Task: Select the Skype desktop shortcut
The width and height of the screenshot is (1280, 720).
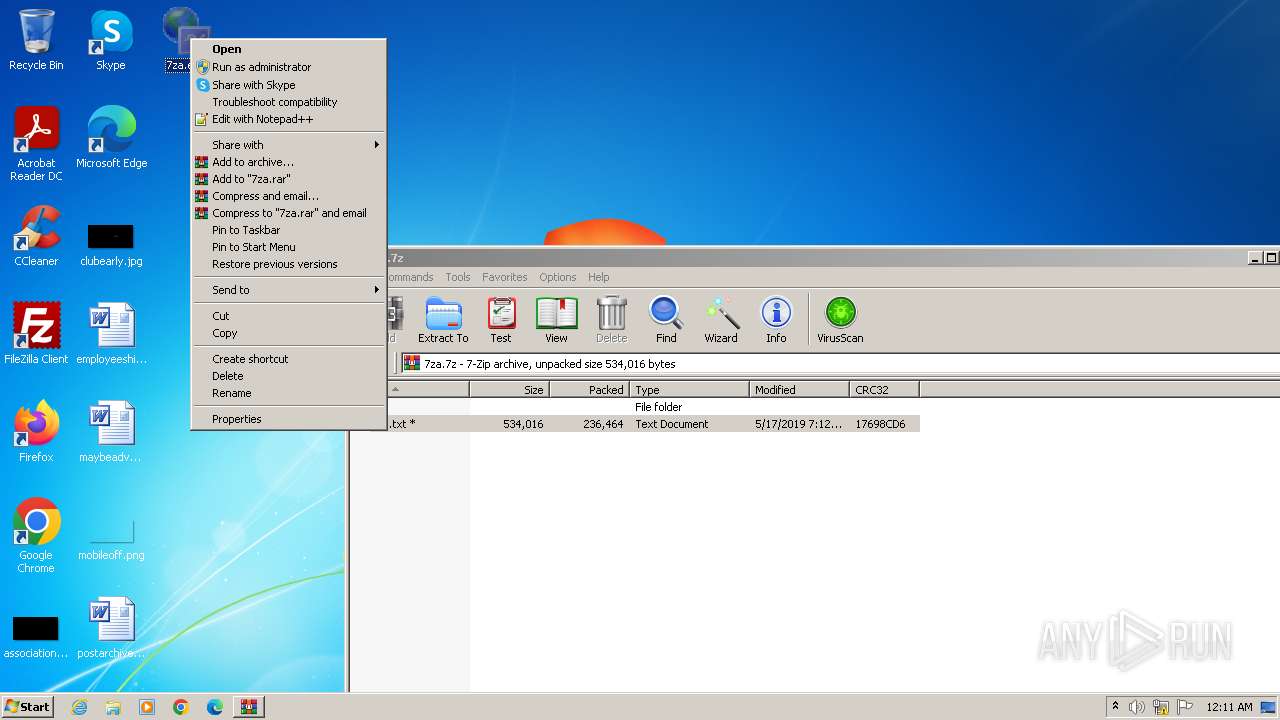Action: [x=111, y=40]
